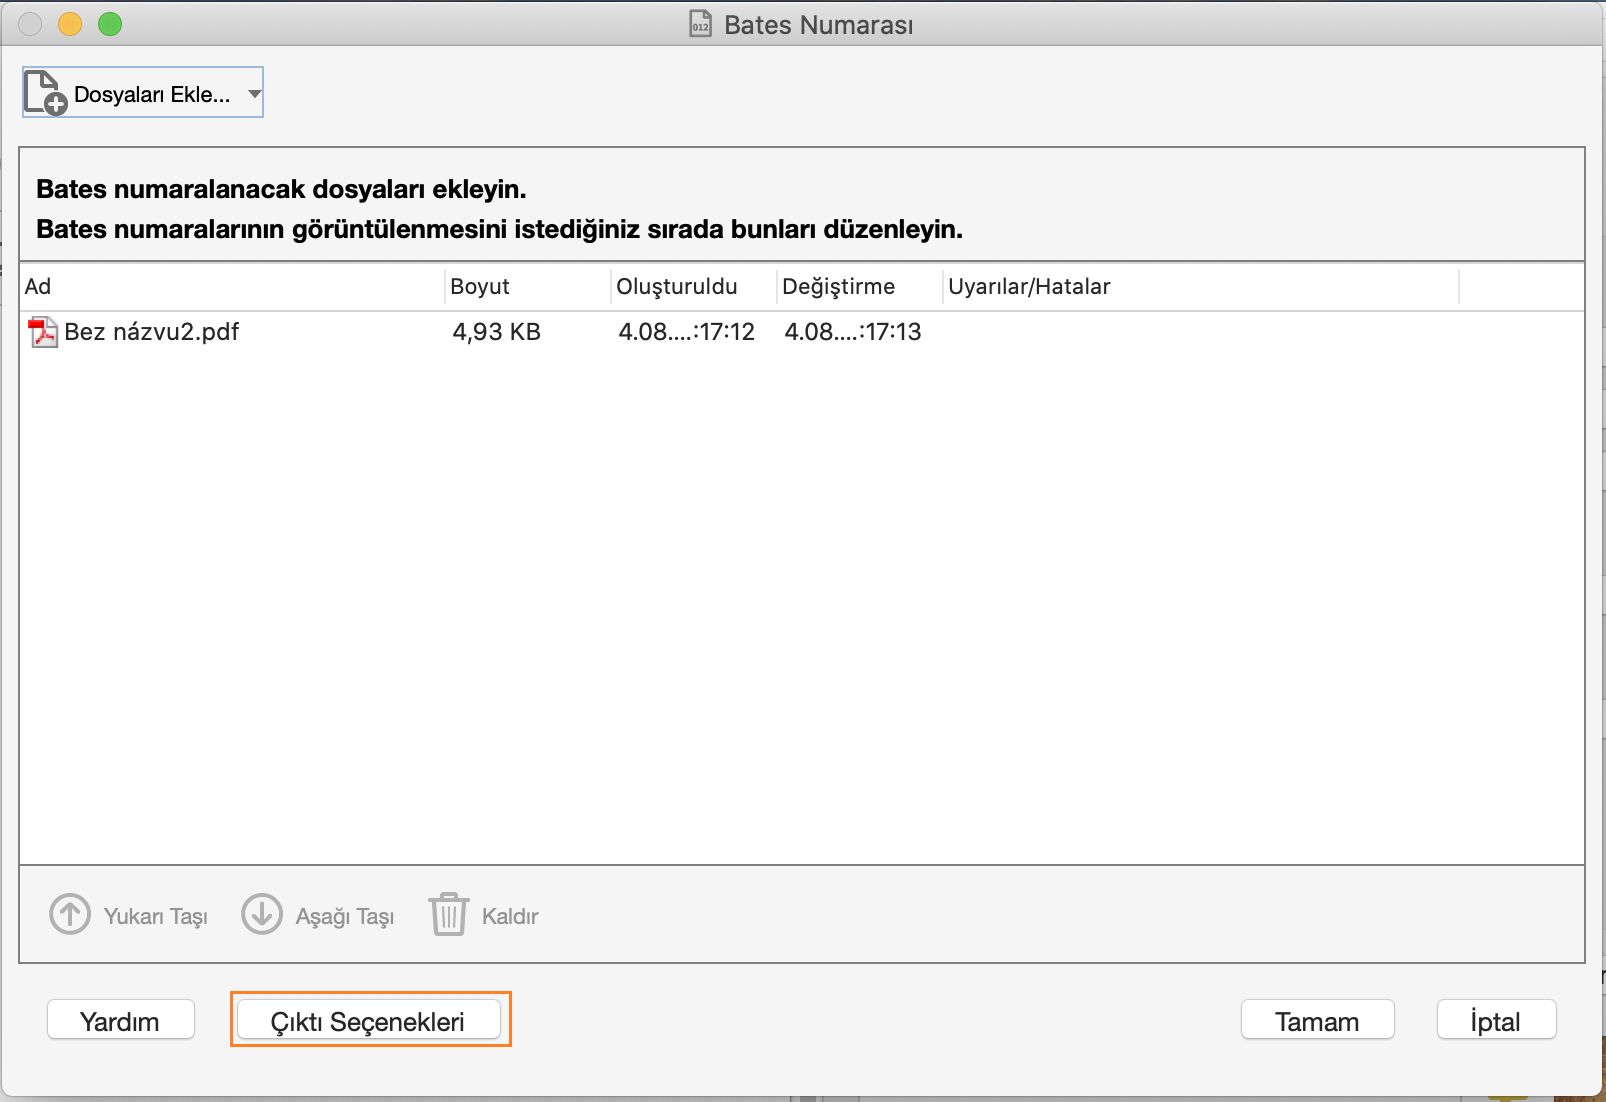1606x1102 pixels.
Task: Expand the Dosyaları Ekle dropdown arrow
Action: coord(254,94)
